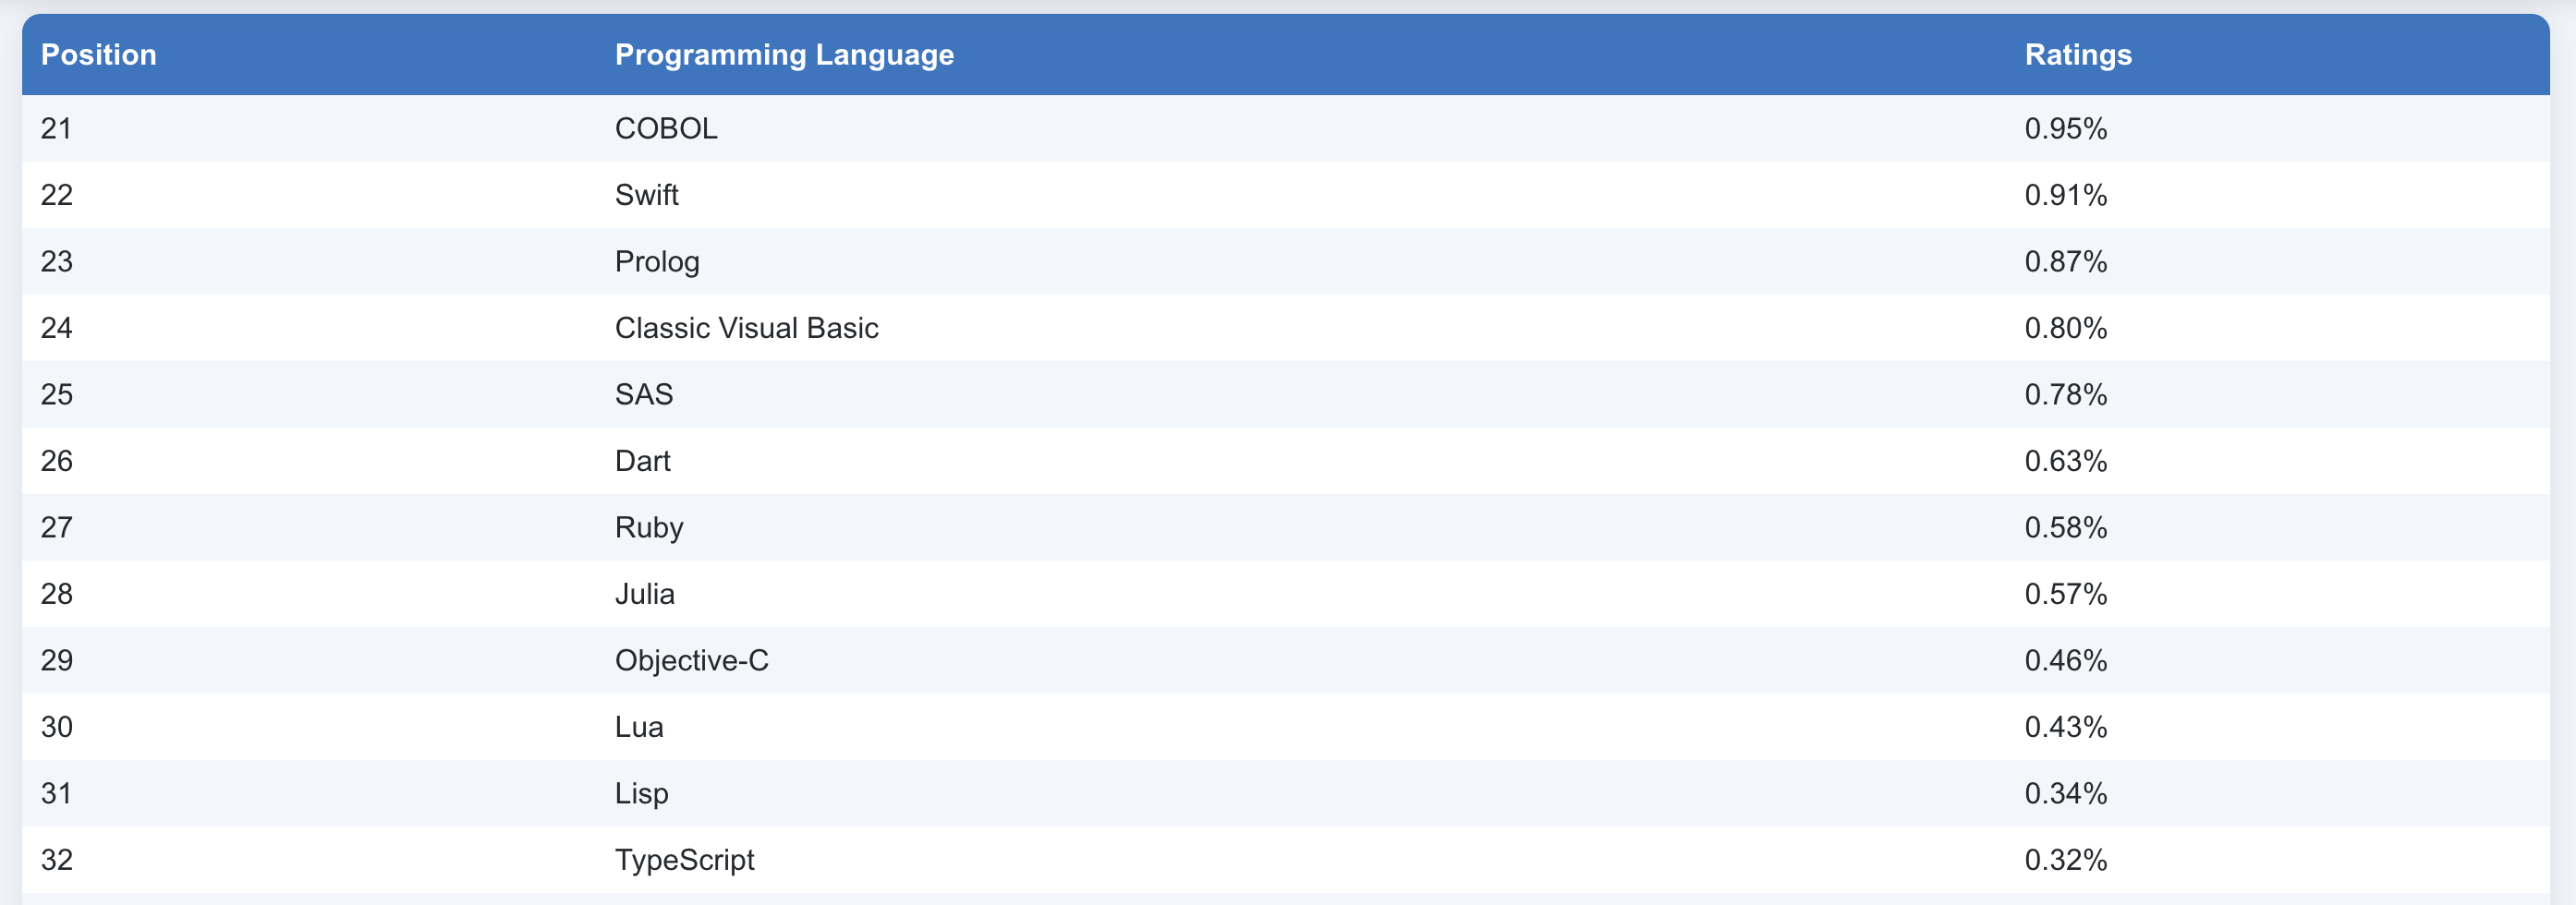
Task: Click the 0.95% rating value
Action: click(2065, 129)
